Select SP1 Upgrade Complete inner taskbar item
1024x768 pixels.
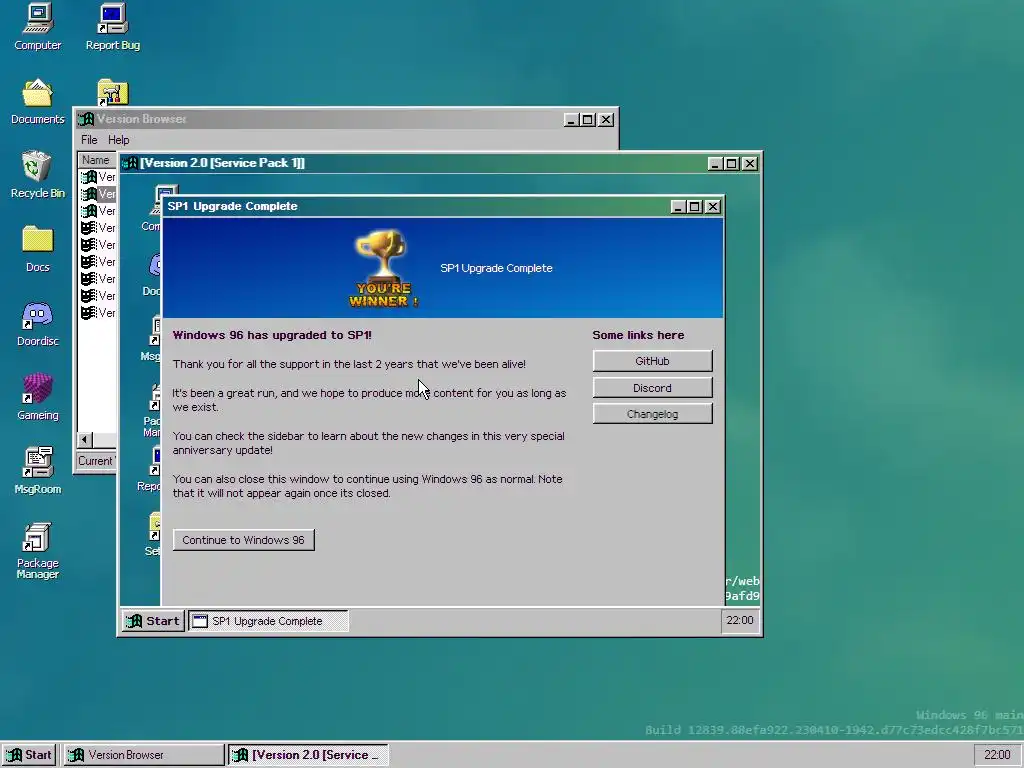click(268, 621)
